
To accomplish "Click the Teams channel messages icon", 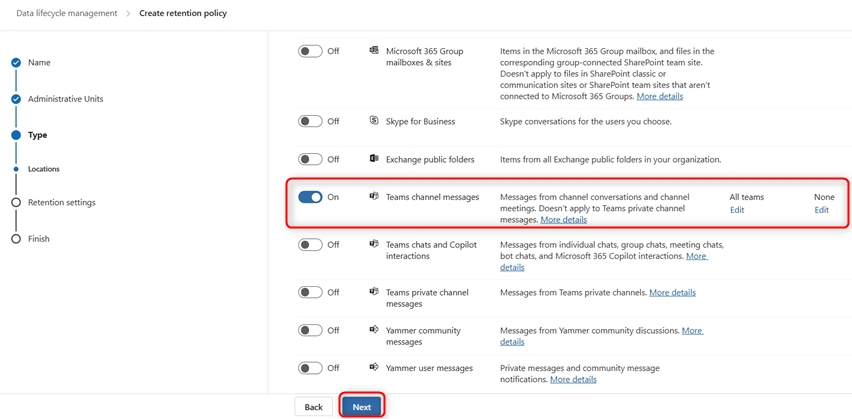I will tap(374, 197).
